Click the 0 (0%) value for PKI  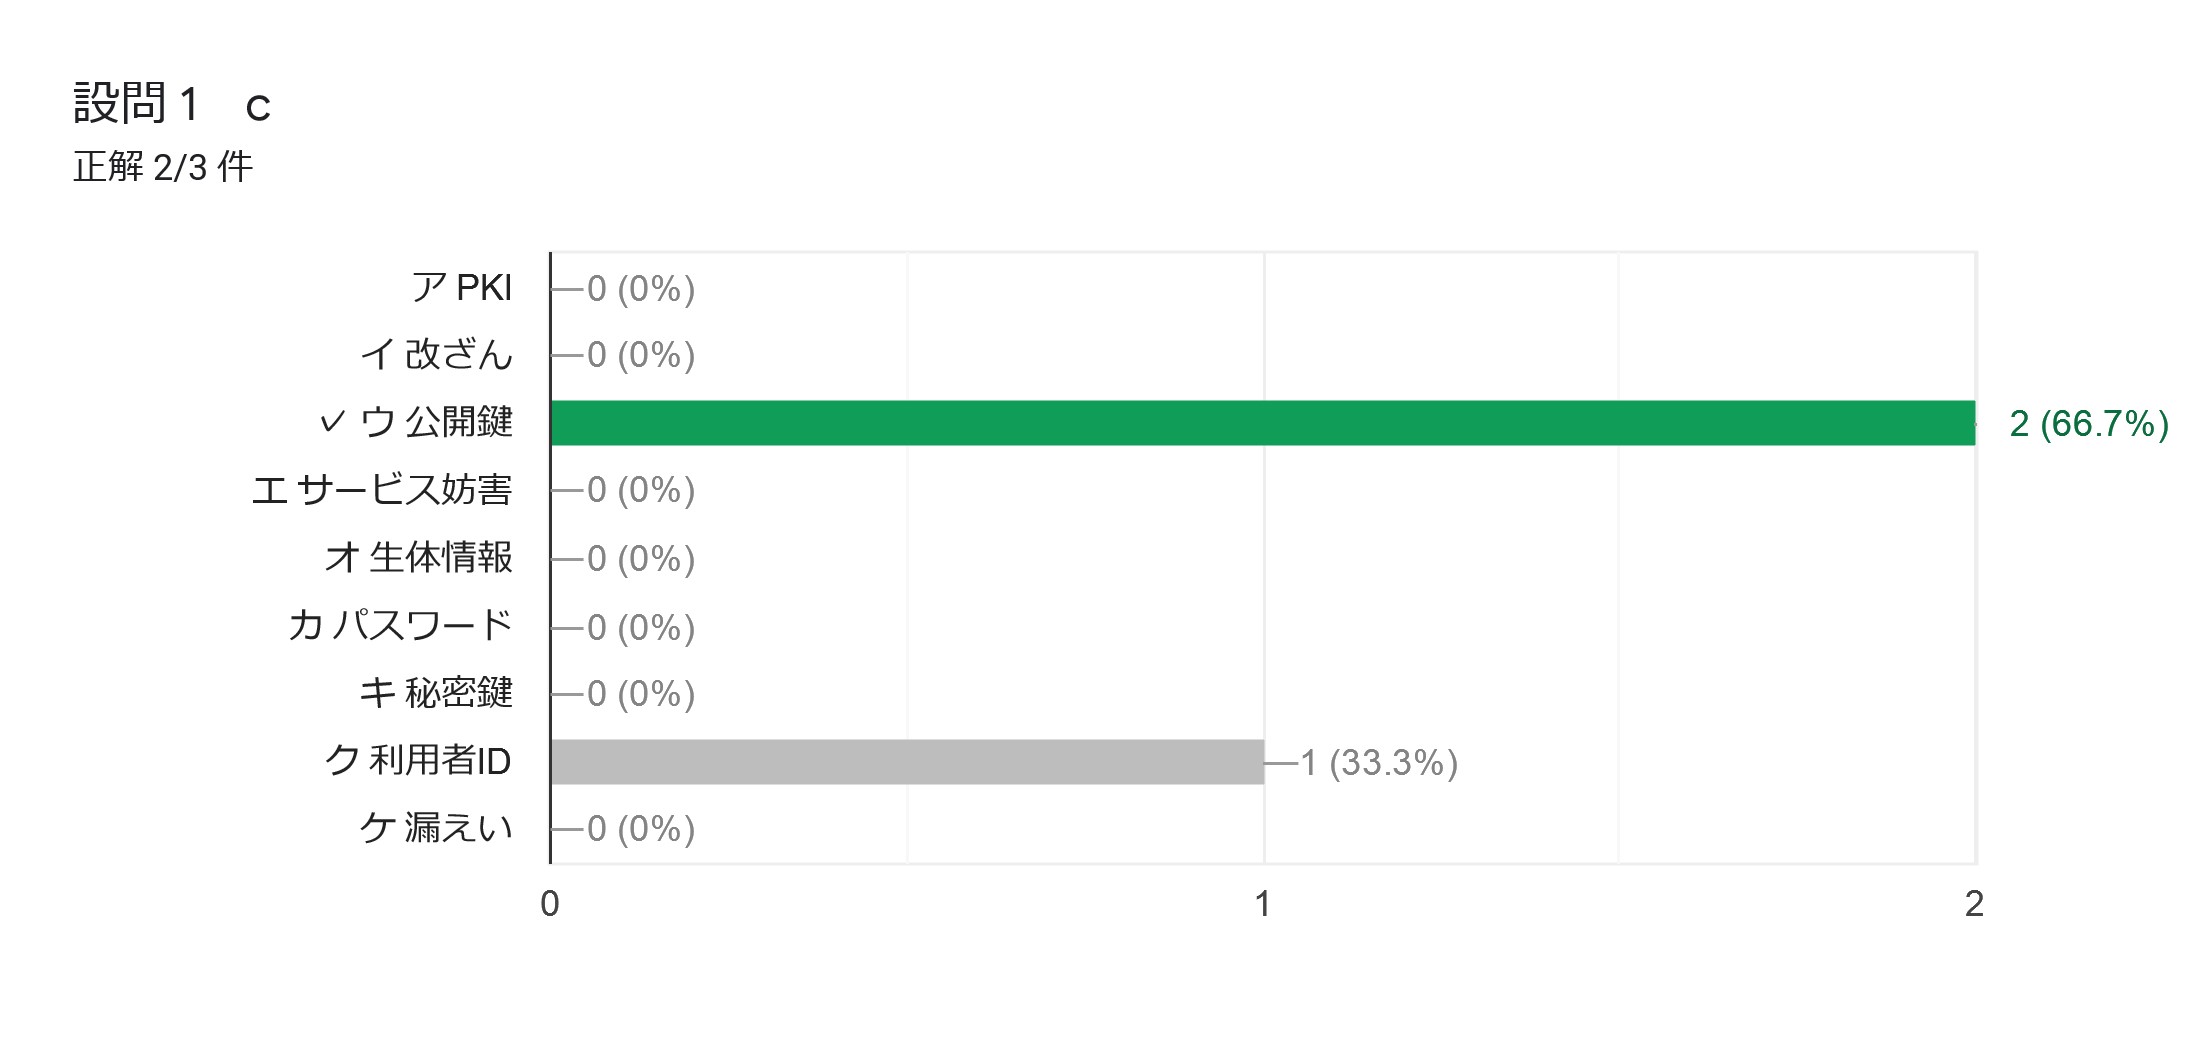[x=641, y=289]
